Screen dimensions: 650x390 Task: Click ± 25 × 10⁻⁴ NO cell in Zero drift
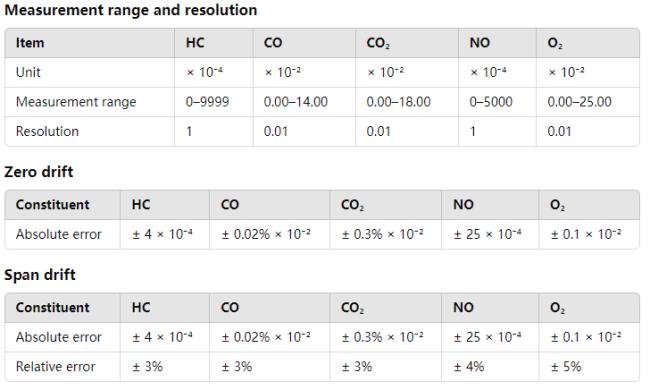(487, 234)
